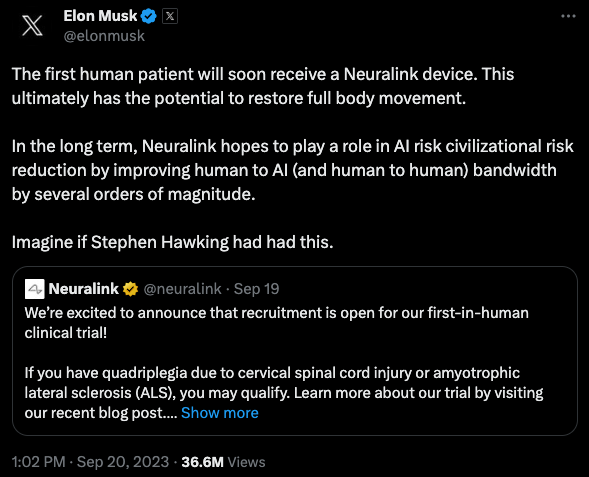Viewport: 589px width, 477px height.
Task: Click the 'Imagine if Stephen Hawking' line
Action: click(x=172, y=242)
